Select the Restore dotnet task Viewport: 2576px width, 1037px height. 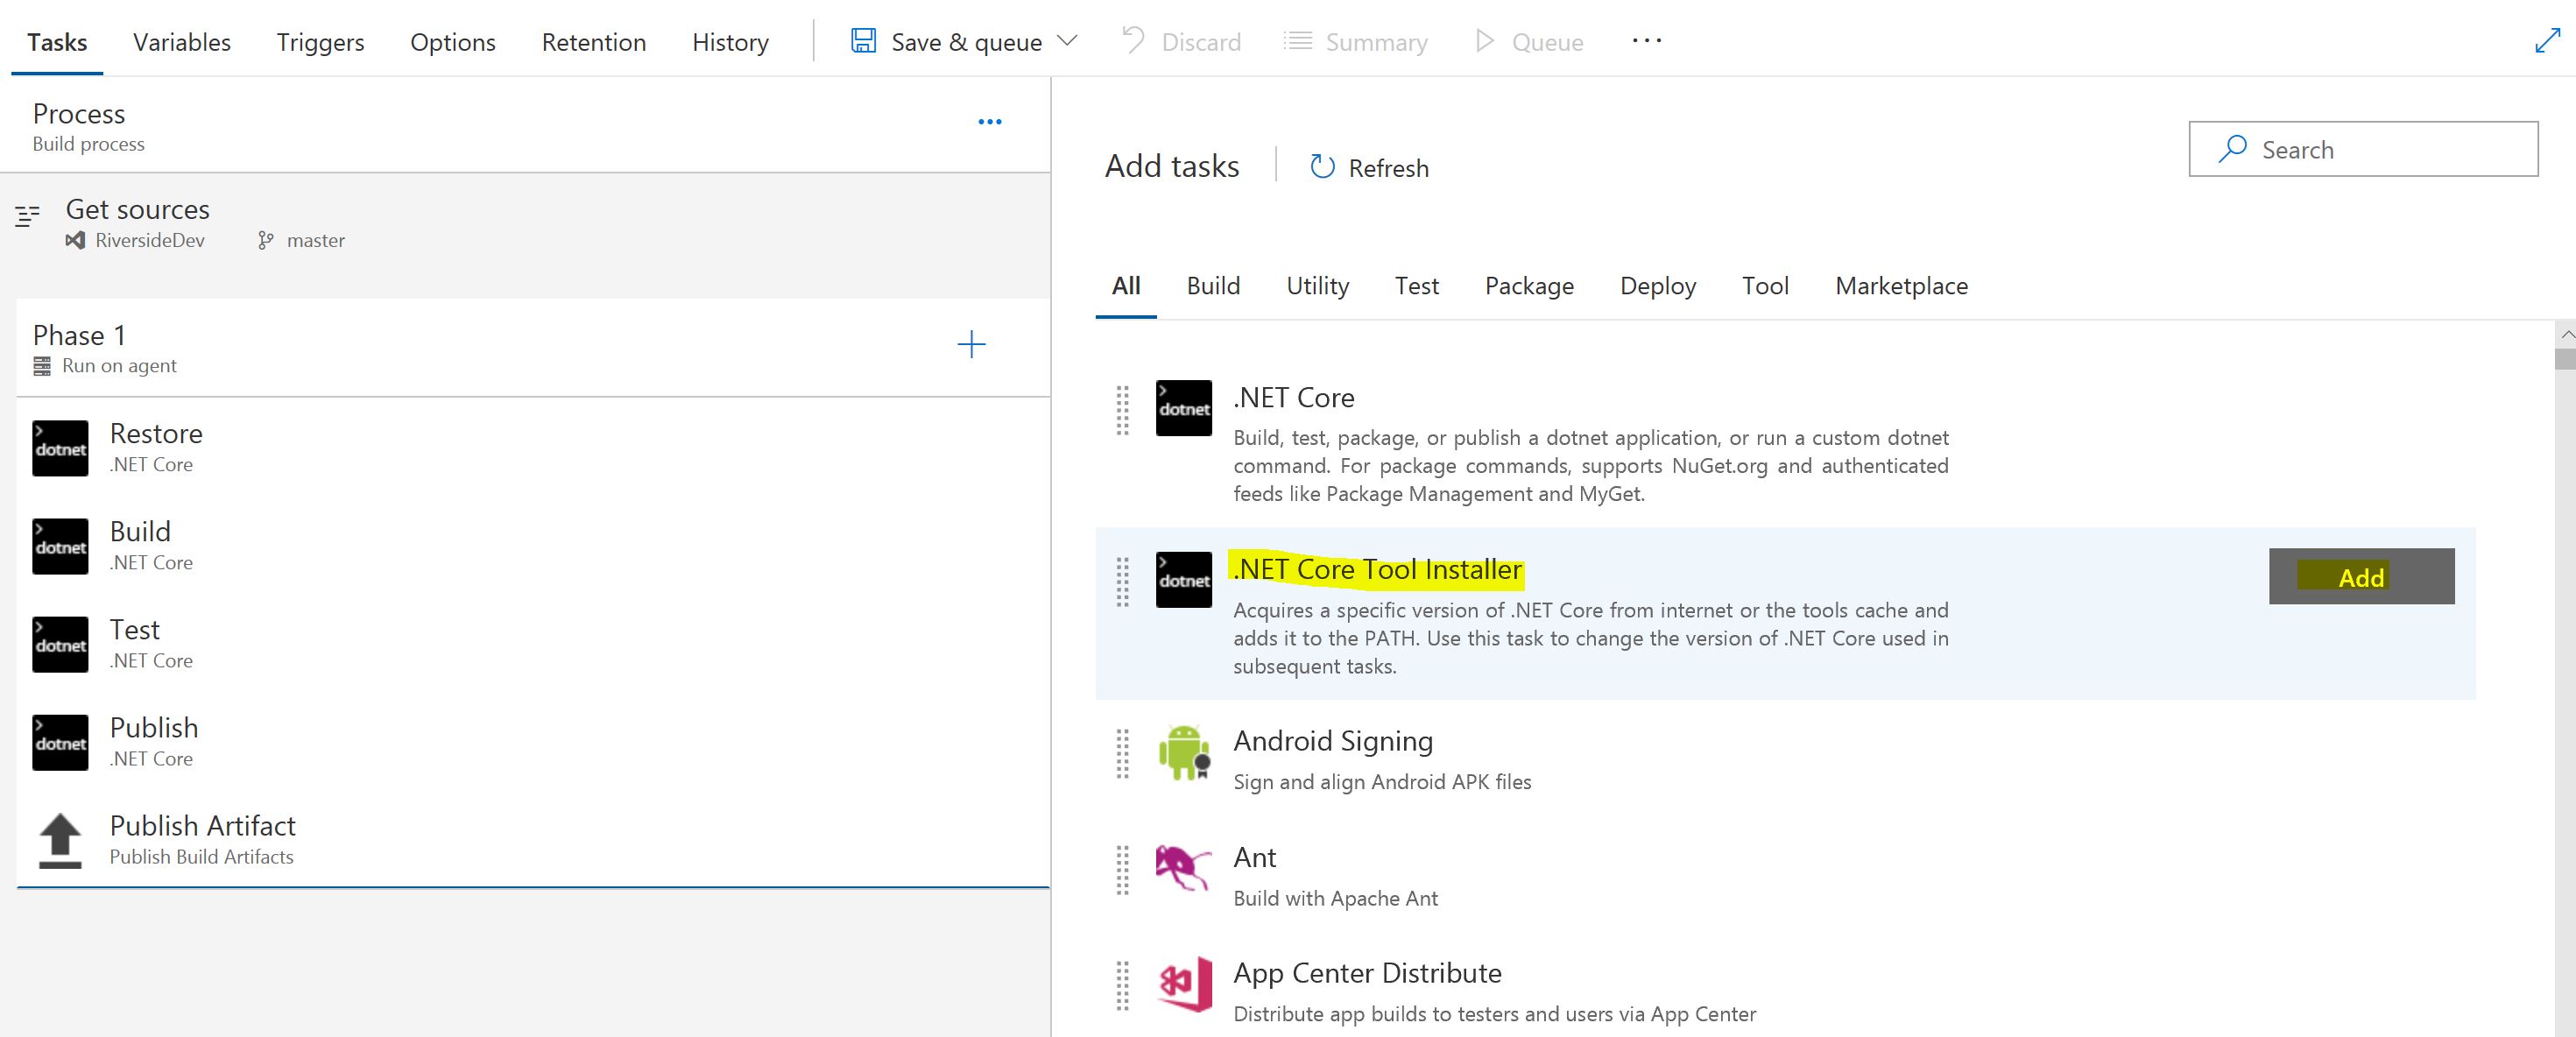156,446
